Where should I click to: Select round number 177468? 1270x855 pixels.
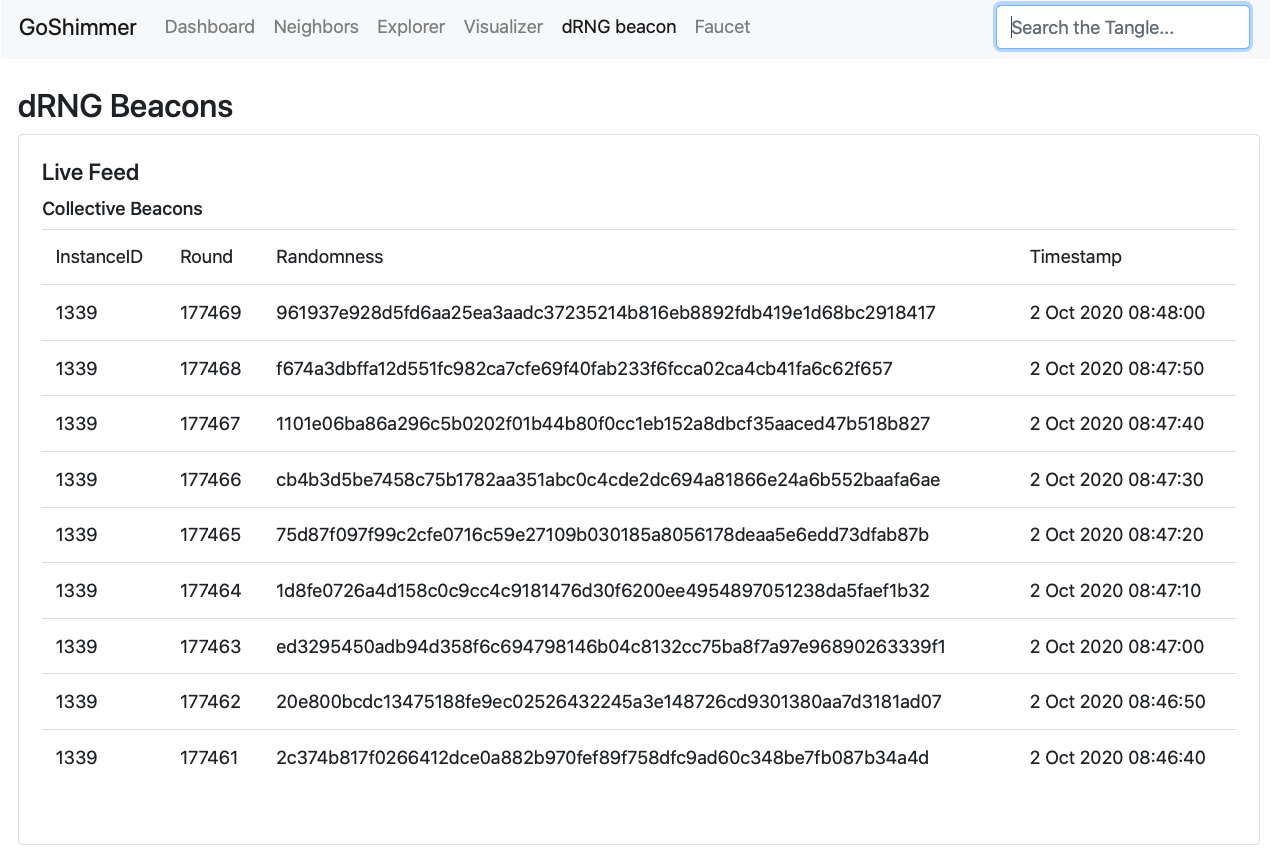(211, 369)
